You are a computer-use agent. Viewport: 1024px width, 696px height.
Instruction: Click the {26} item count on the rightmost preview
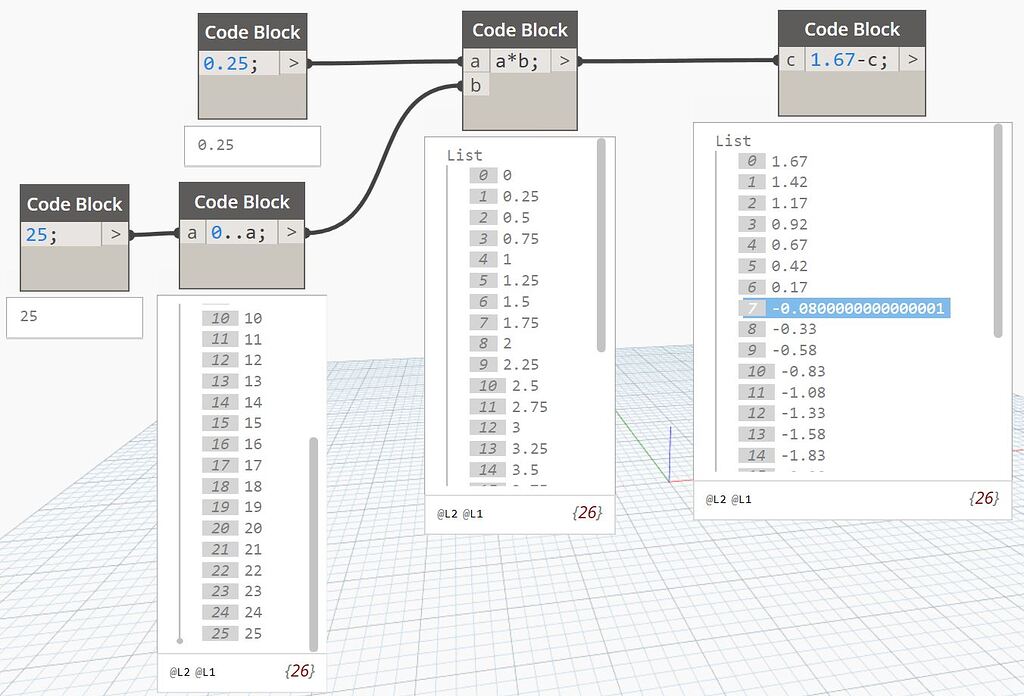(984, 499)
